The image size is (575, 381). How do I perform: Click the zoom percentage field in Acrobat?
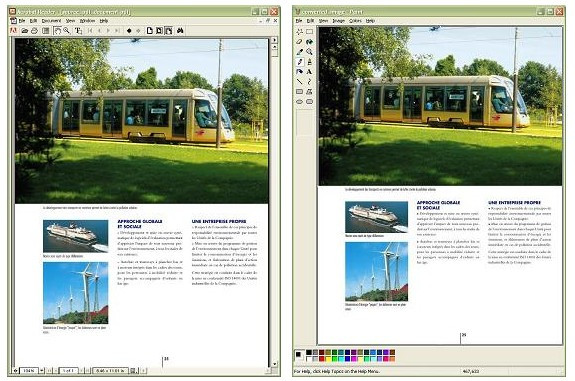pos(29,371)
